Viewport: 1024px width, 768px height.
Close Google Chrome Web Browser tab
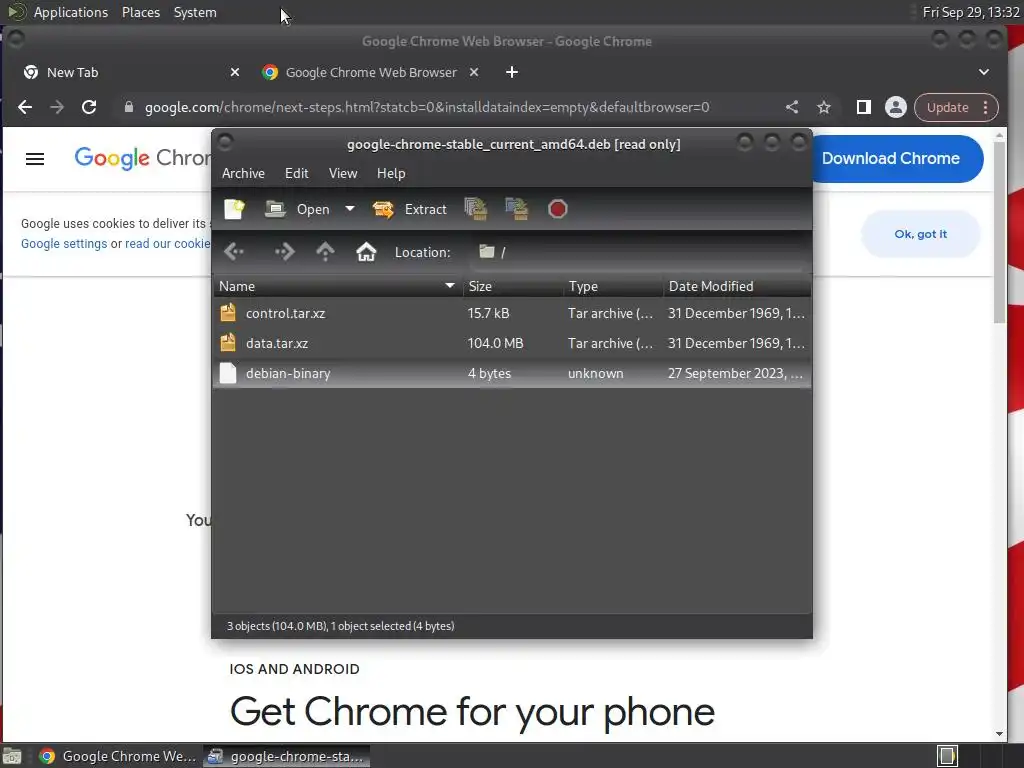pyautogui.click(x=474, y=72)
